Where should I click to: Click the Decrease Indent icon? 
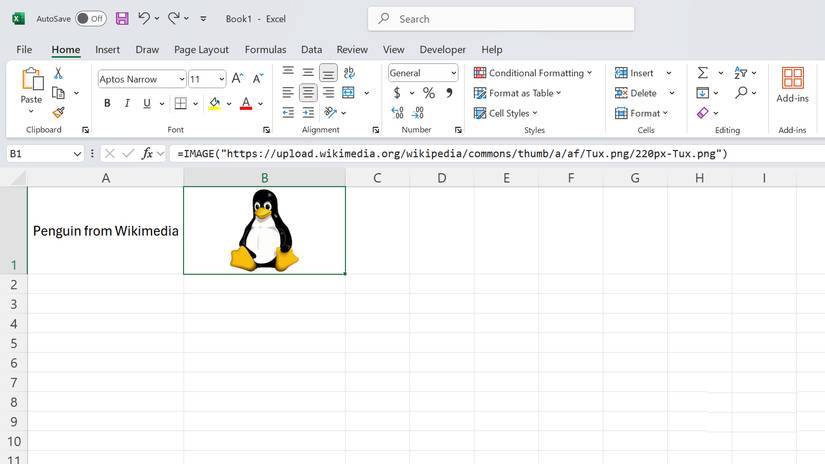pyautogui.click(x=288, y=113)
